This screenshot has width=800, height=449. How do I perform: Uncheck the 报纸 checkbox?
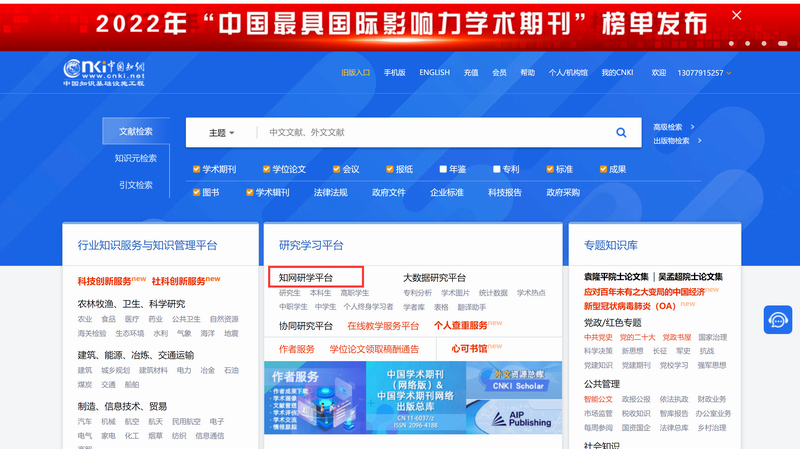coord(390,169)
